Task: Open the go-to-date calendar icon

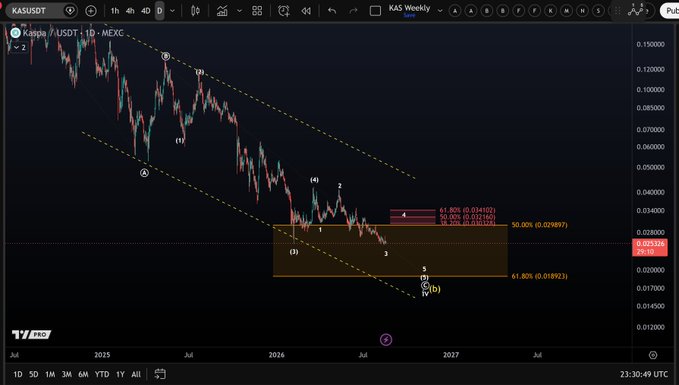Action: [x=160, y=374]
